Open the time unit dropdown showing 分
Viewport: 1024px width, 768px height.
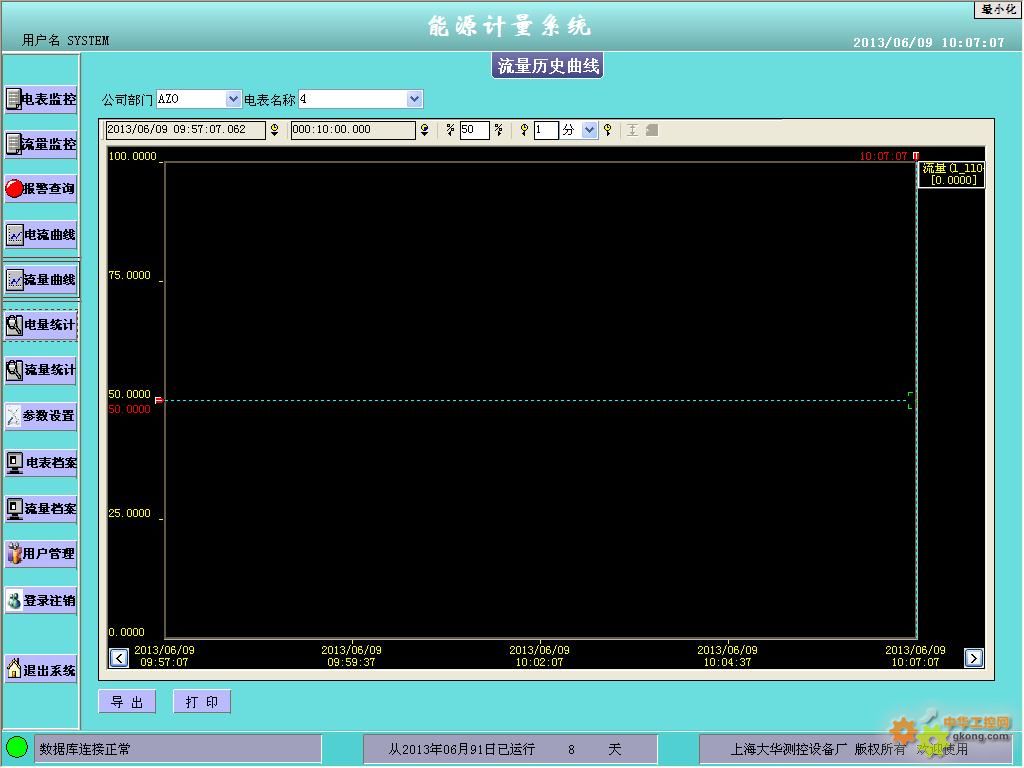[x=589, y=130]
